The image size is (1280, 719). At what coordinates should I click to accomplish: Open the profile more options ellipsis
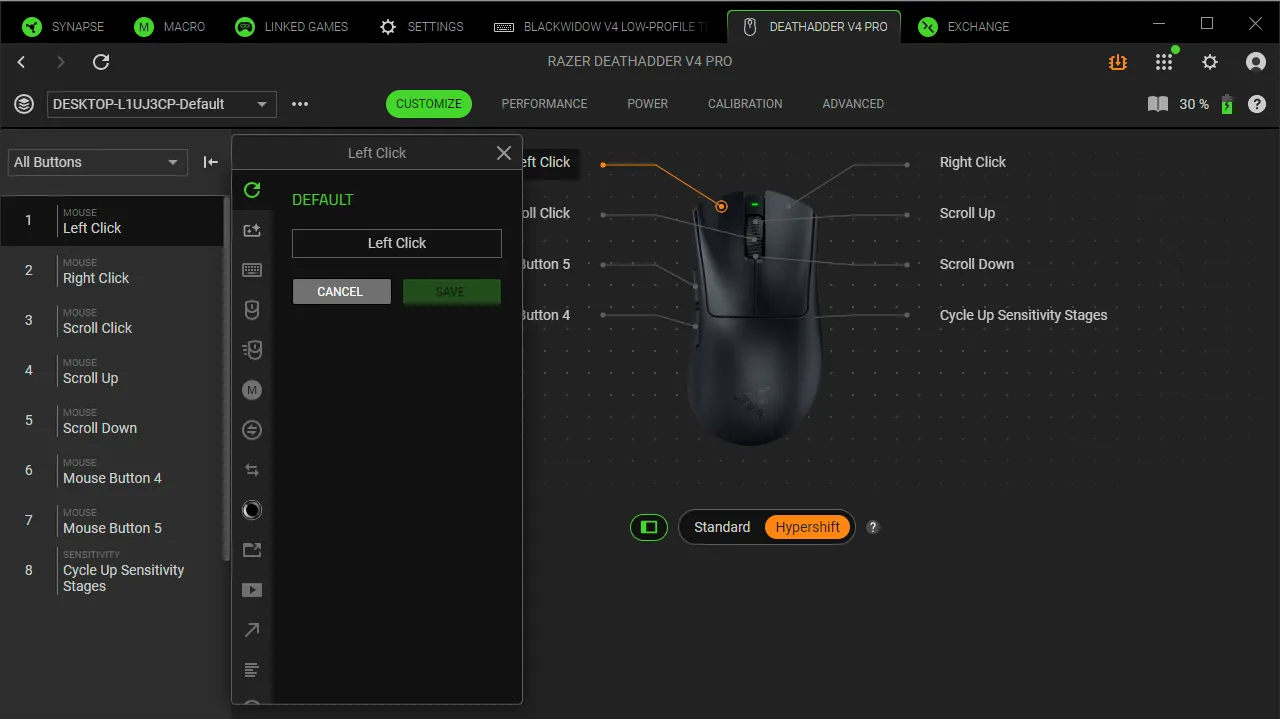(300, 104)
